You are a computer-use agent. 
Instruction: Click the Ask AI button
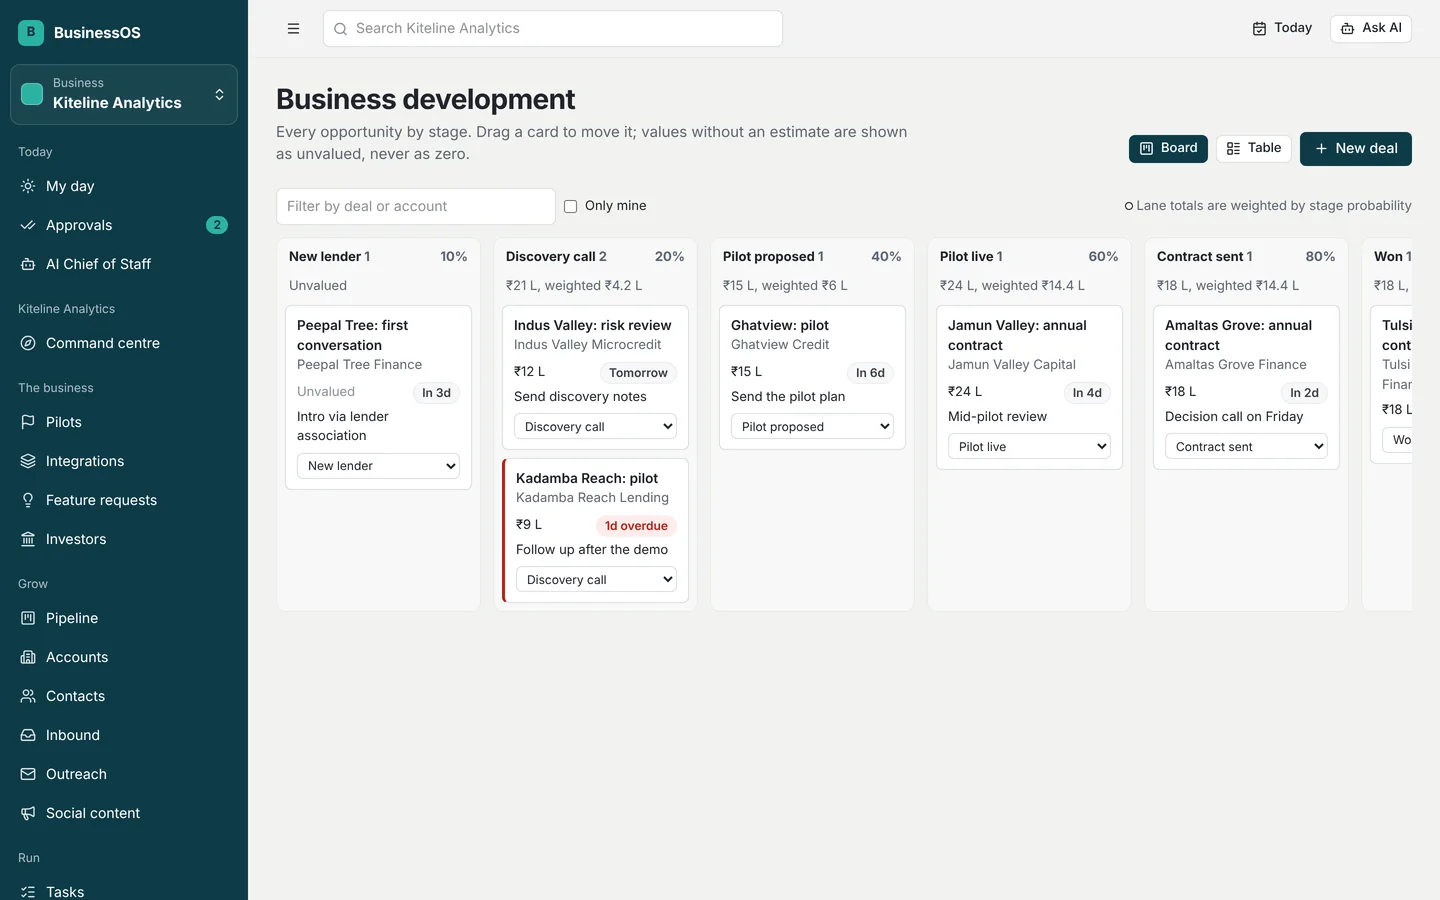click(1371, 28)
